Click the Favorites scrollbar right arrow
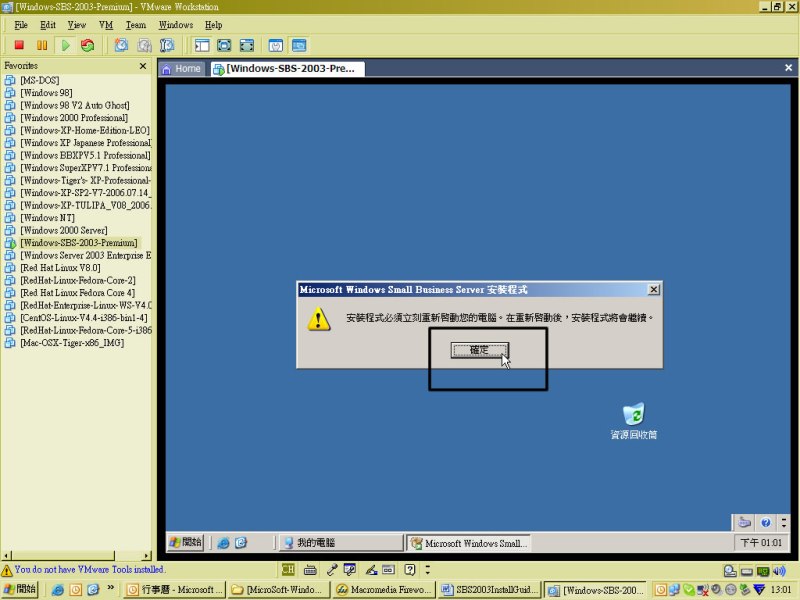Screen dimensions: 800x600 click(x=147, y=556)
